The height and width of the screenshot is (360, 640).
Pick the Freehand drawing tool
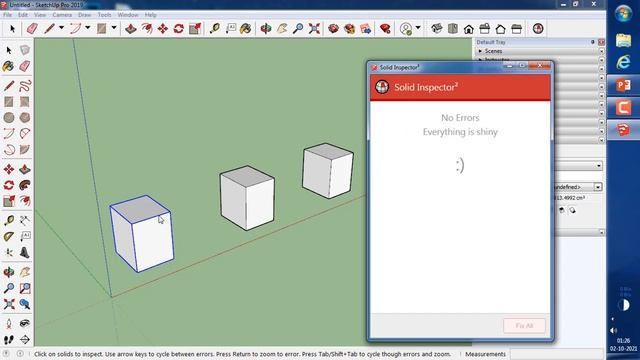point(25,86)
